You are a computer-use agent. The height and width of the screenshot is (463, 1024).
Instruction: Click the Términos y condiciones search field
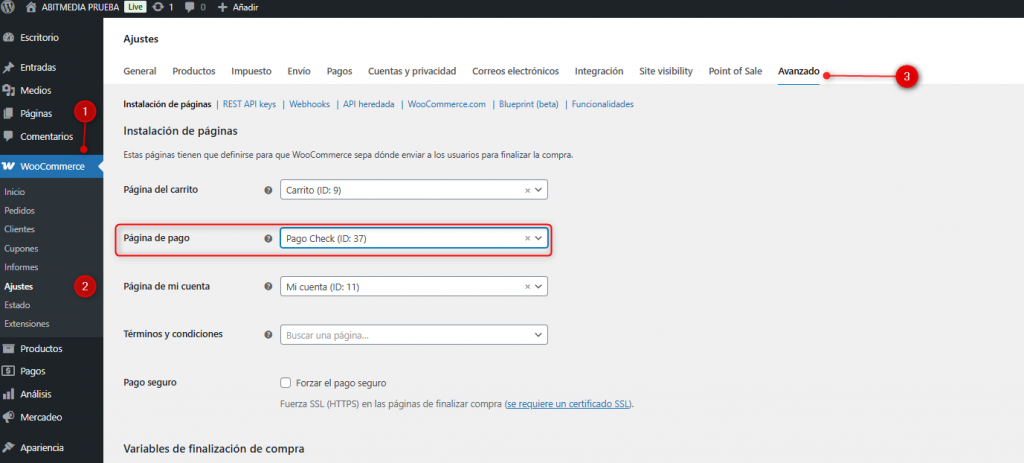coord(405,335)
